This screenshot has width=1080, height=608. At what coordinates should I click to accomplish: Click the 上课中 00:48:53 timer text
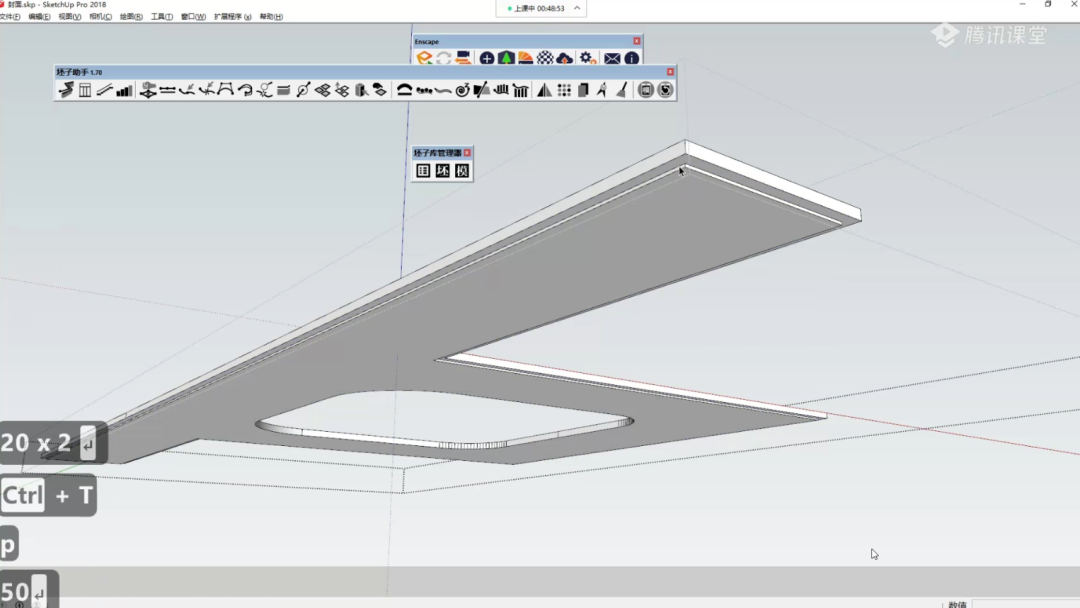click(x=539, y=8)
